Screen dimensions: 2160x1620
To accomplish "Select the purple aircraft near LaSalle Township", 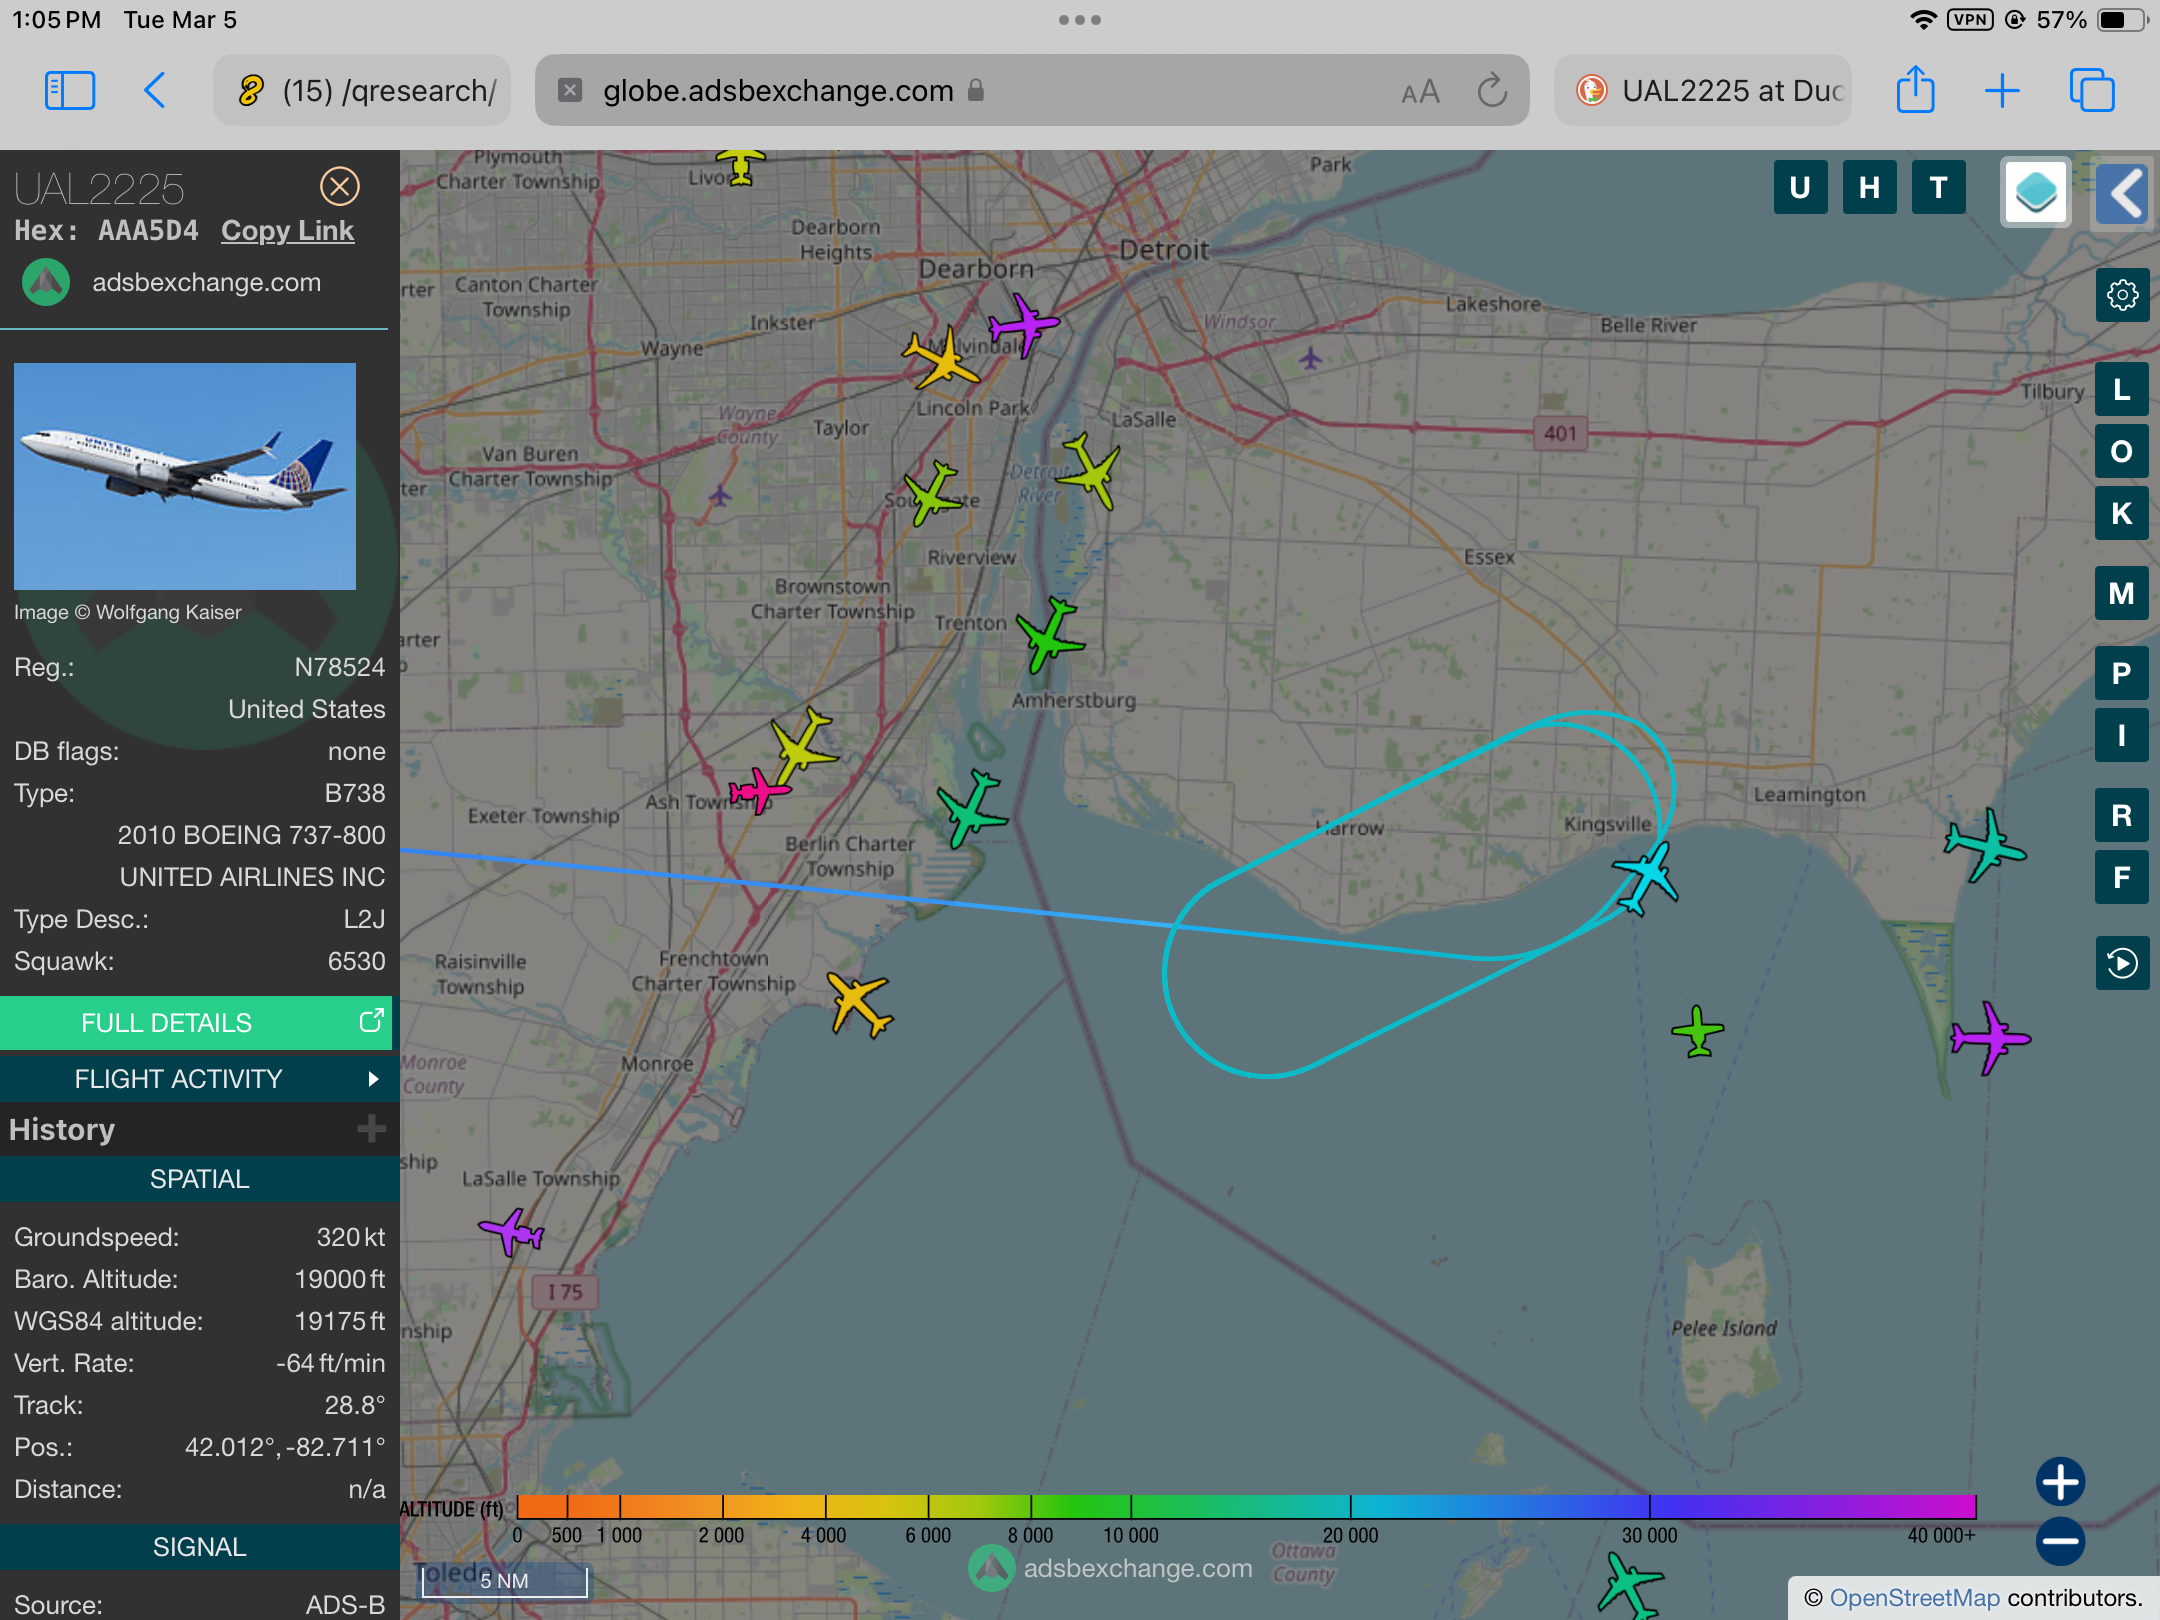I will pyautogui.click(x=512, y=1231).
